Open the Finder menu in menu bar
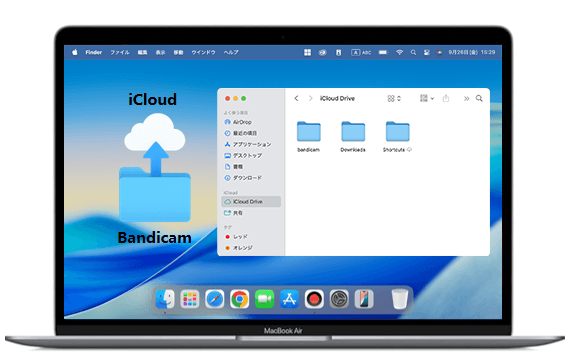570x360 pixels. 94,52
